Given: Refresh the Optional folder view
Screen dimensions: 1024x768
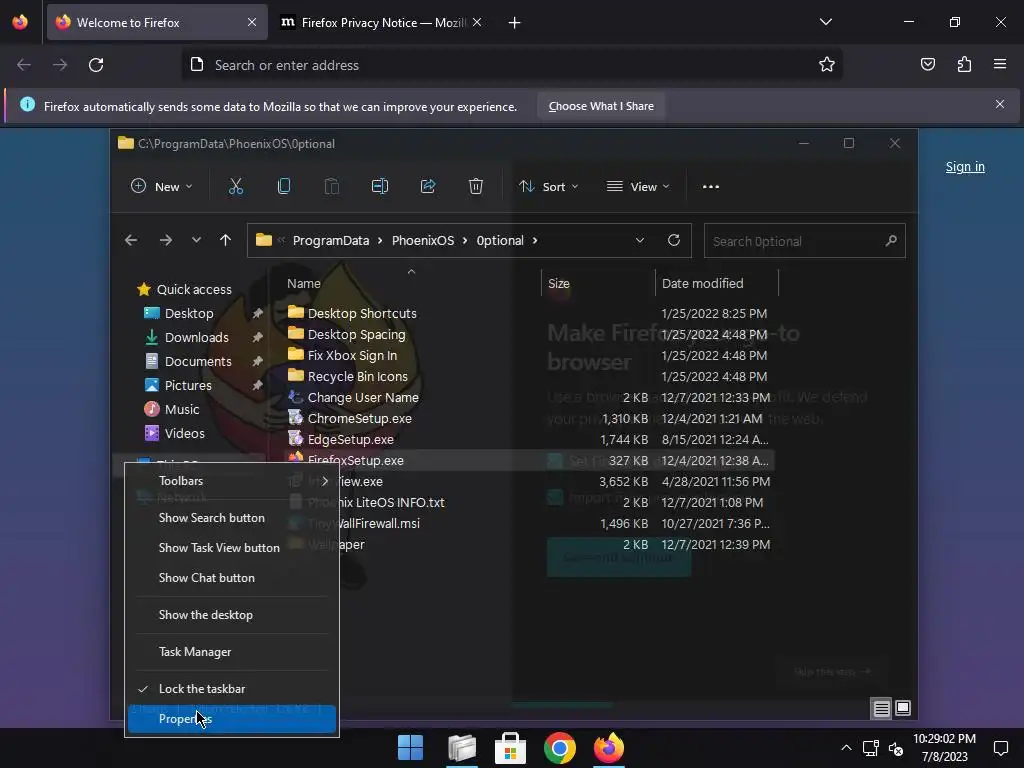Looking at the screenshot, I should coord(674,240).
